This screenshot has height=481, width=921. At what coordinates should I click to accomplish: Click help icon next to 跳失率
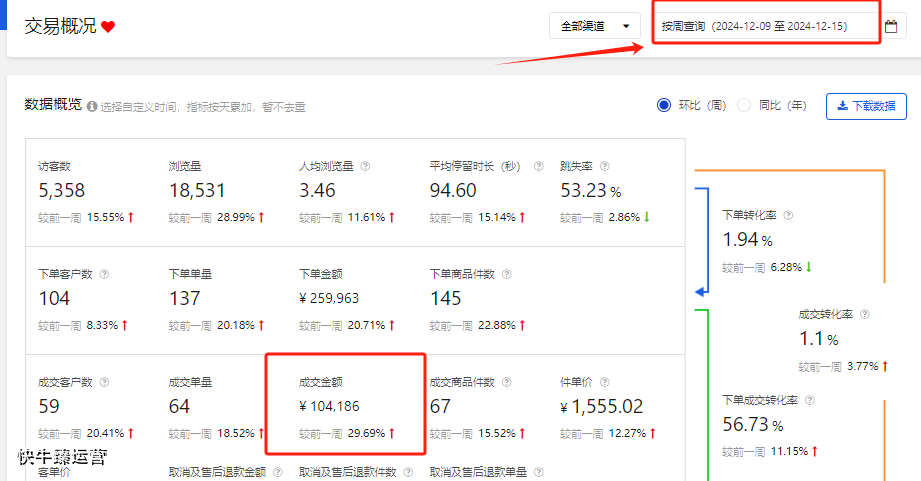pyautogui.click(x=604, y=167)
